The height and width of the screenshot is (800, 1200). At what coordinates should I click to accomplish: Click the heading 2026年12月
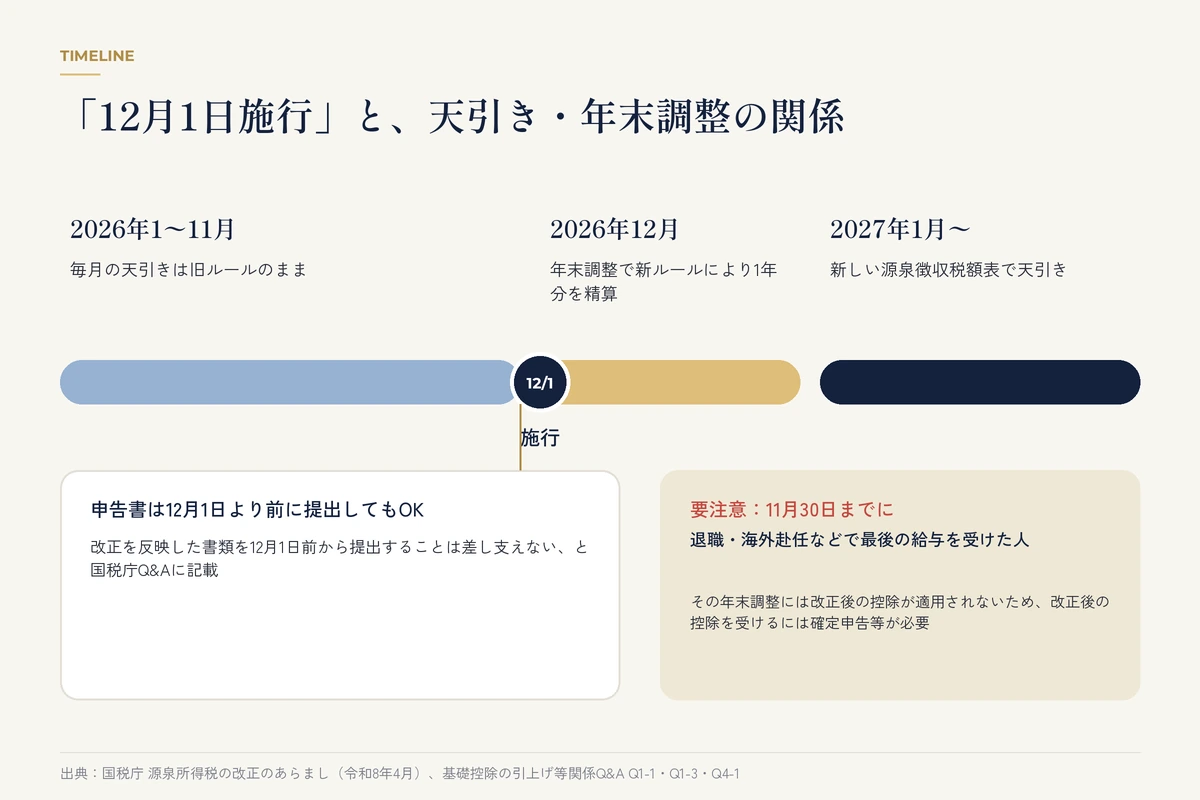tap(614, 229)
